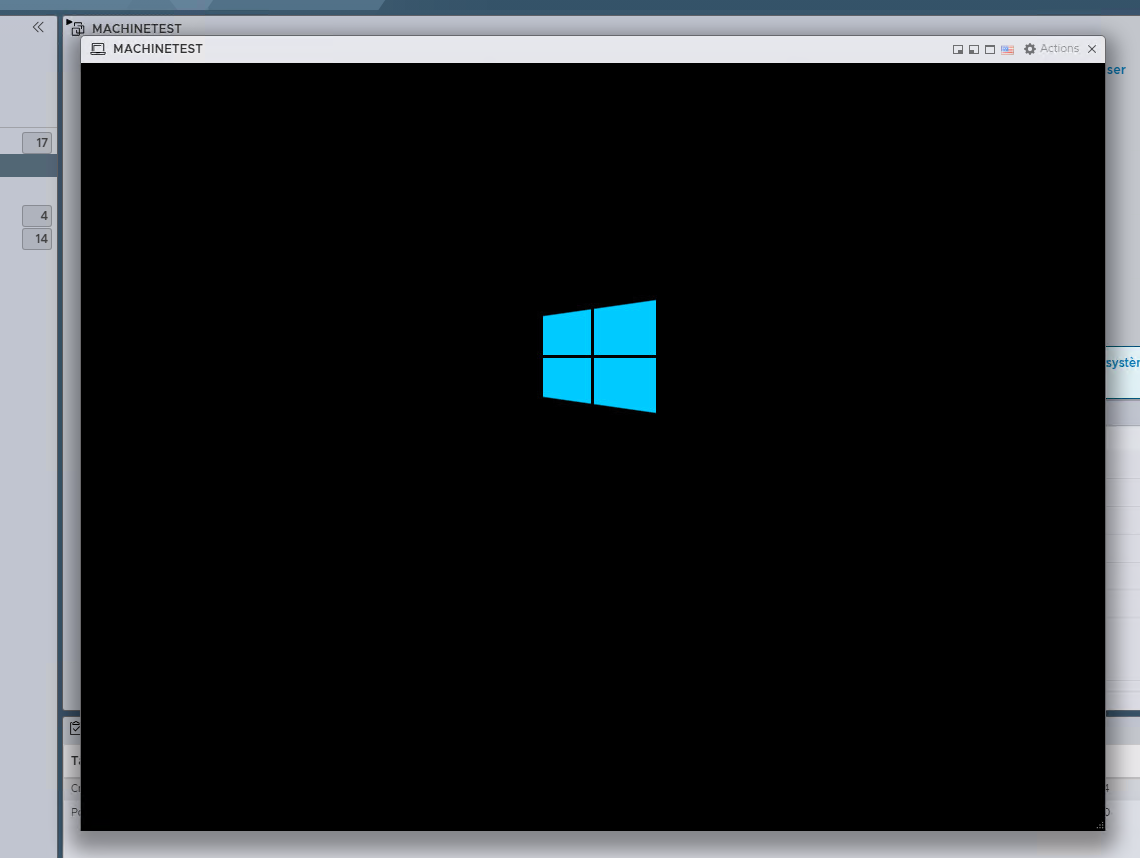
Task: Click the gear icon beside Actions
Action: pos(1030,49)
